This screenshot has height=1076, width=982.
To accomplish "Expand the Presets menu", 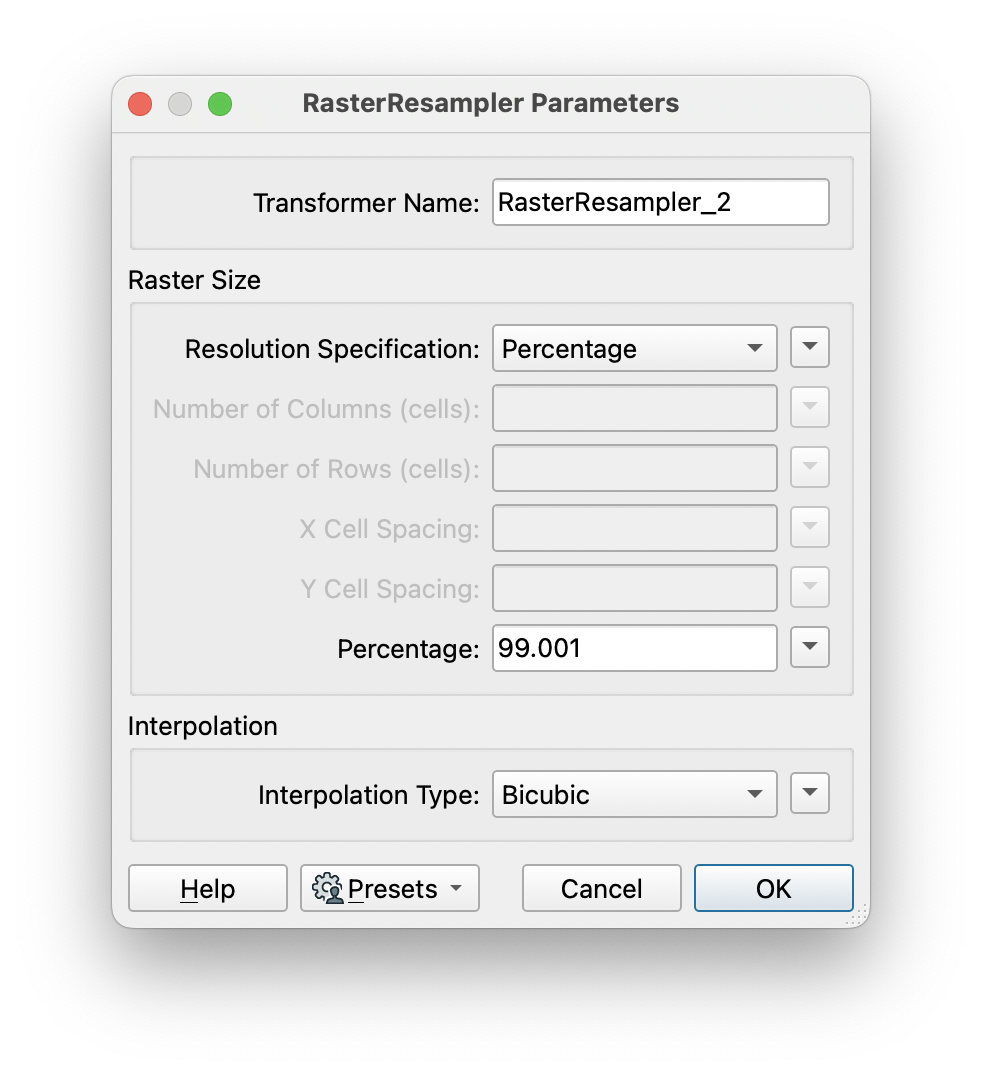I will [389, 888].
